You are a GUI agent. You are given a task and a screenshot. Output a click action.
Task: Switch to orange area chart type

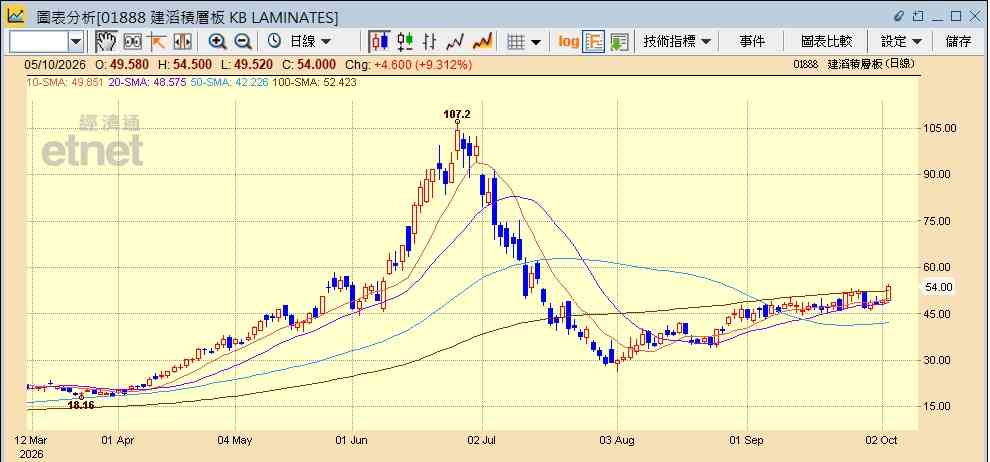click(x=482, y=42)
